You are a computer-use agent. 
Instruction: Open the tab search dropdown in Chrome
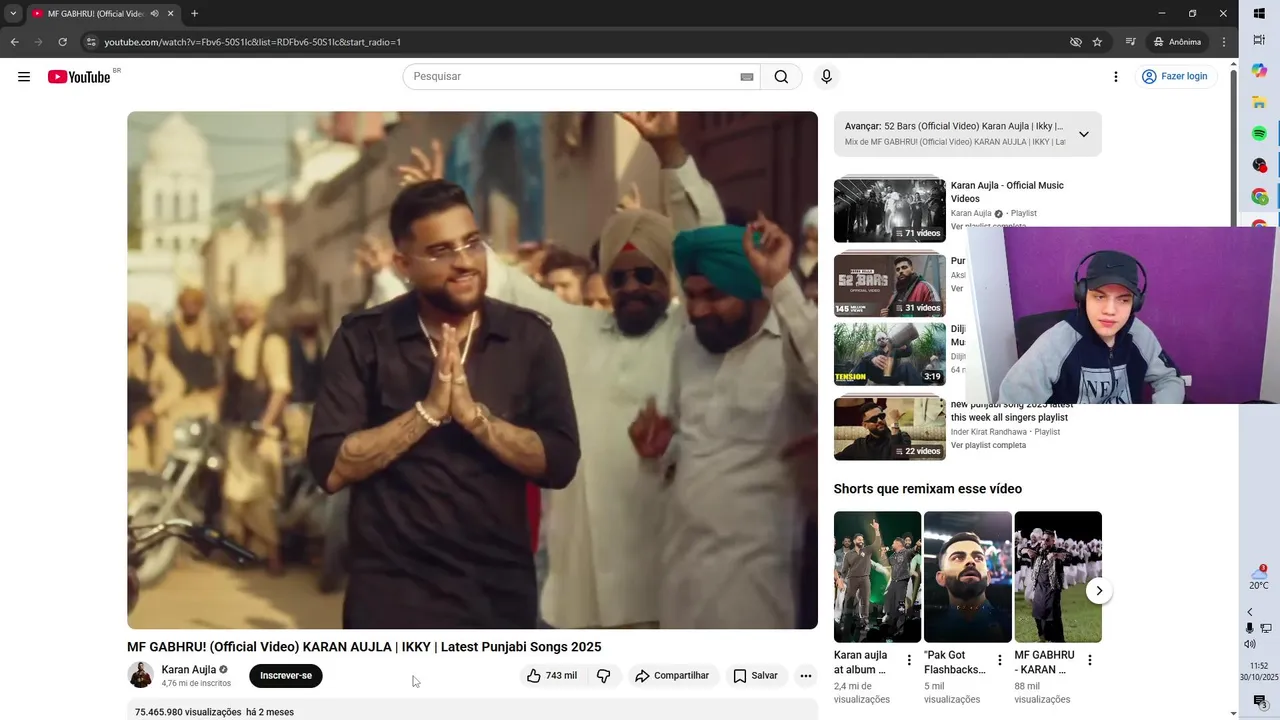[x=13, y=14]
